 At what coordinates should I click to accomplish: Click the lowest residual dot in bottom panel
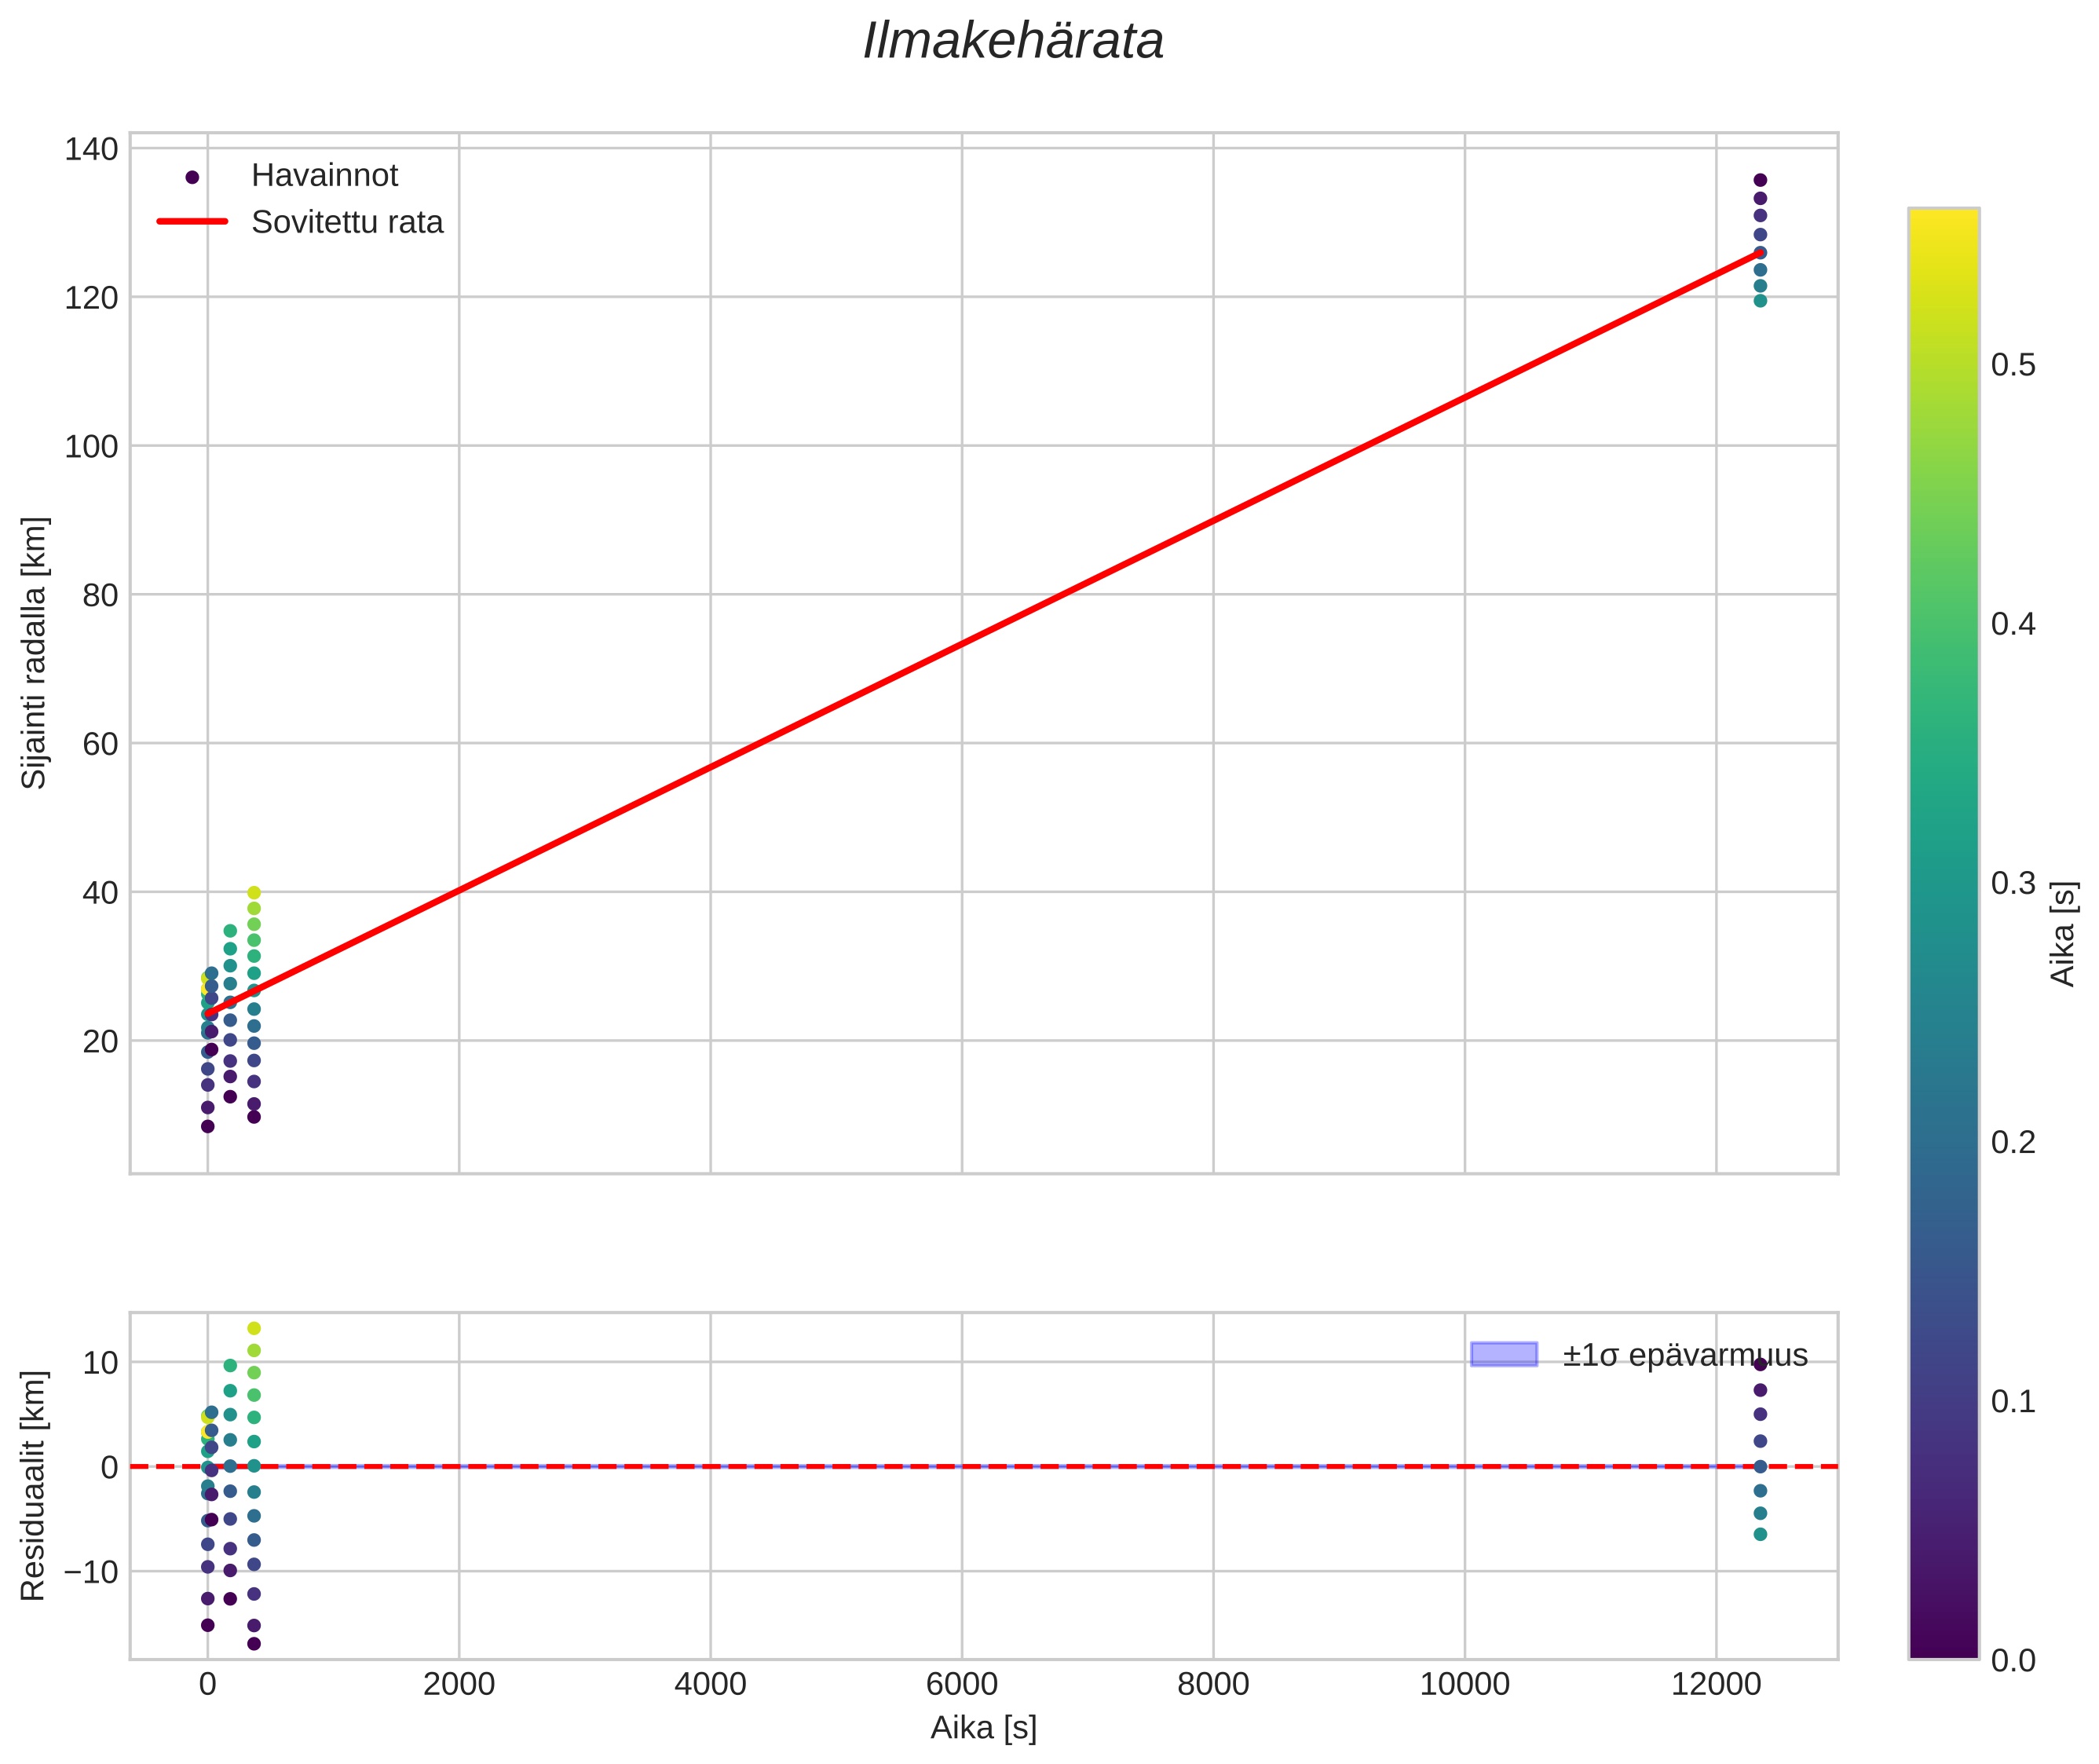tap(254, 1644)
